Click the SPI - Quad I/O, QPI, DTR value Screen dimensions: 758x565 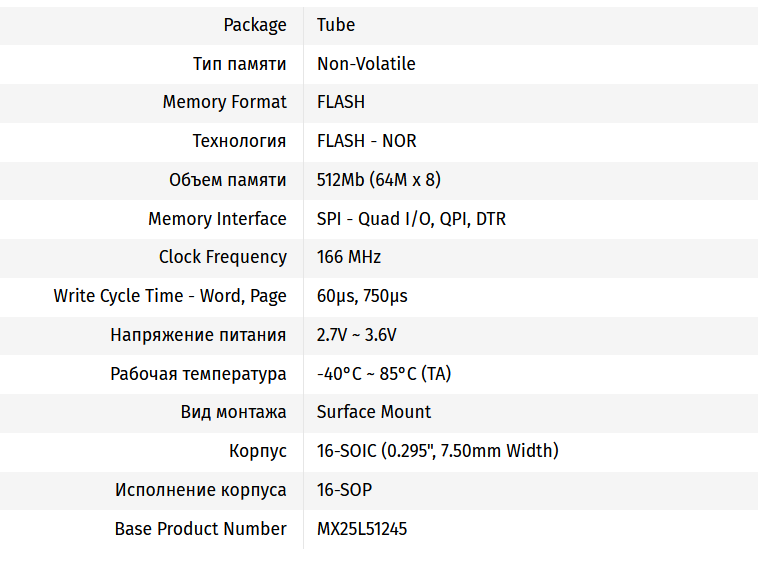click(x=411, y=219)
